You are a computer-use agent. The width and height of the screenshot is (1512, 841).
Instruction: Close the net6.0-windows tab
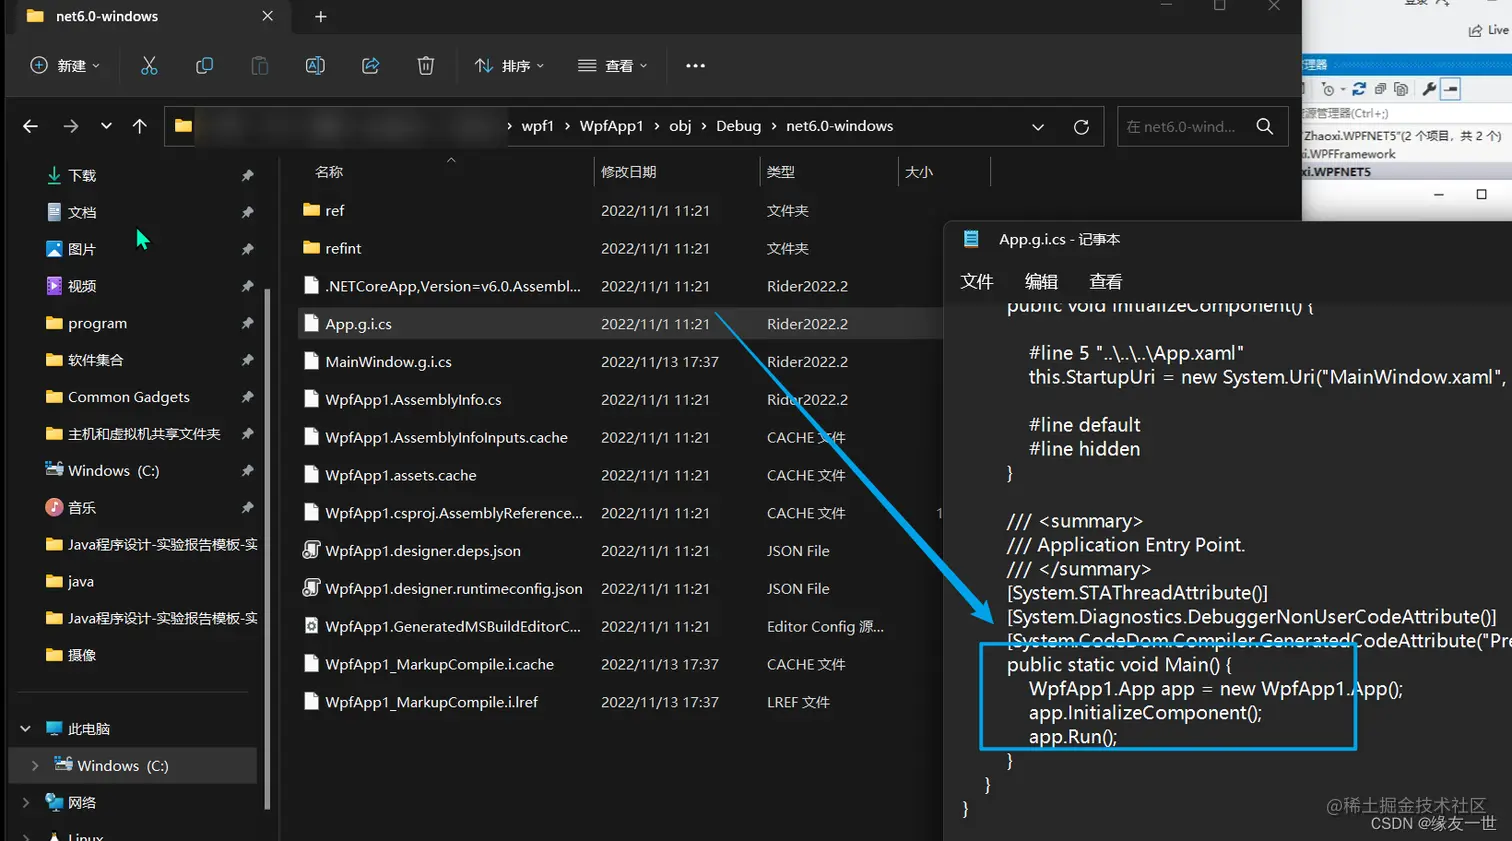click(x=267, y=16)
